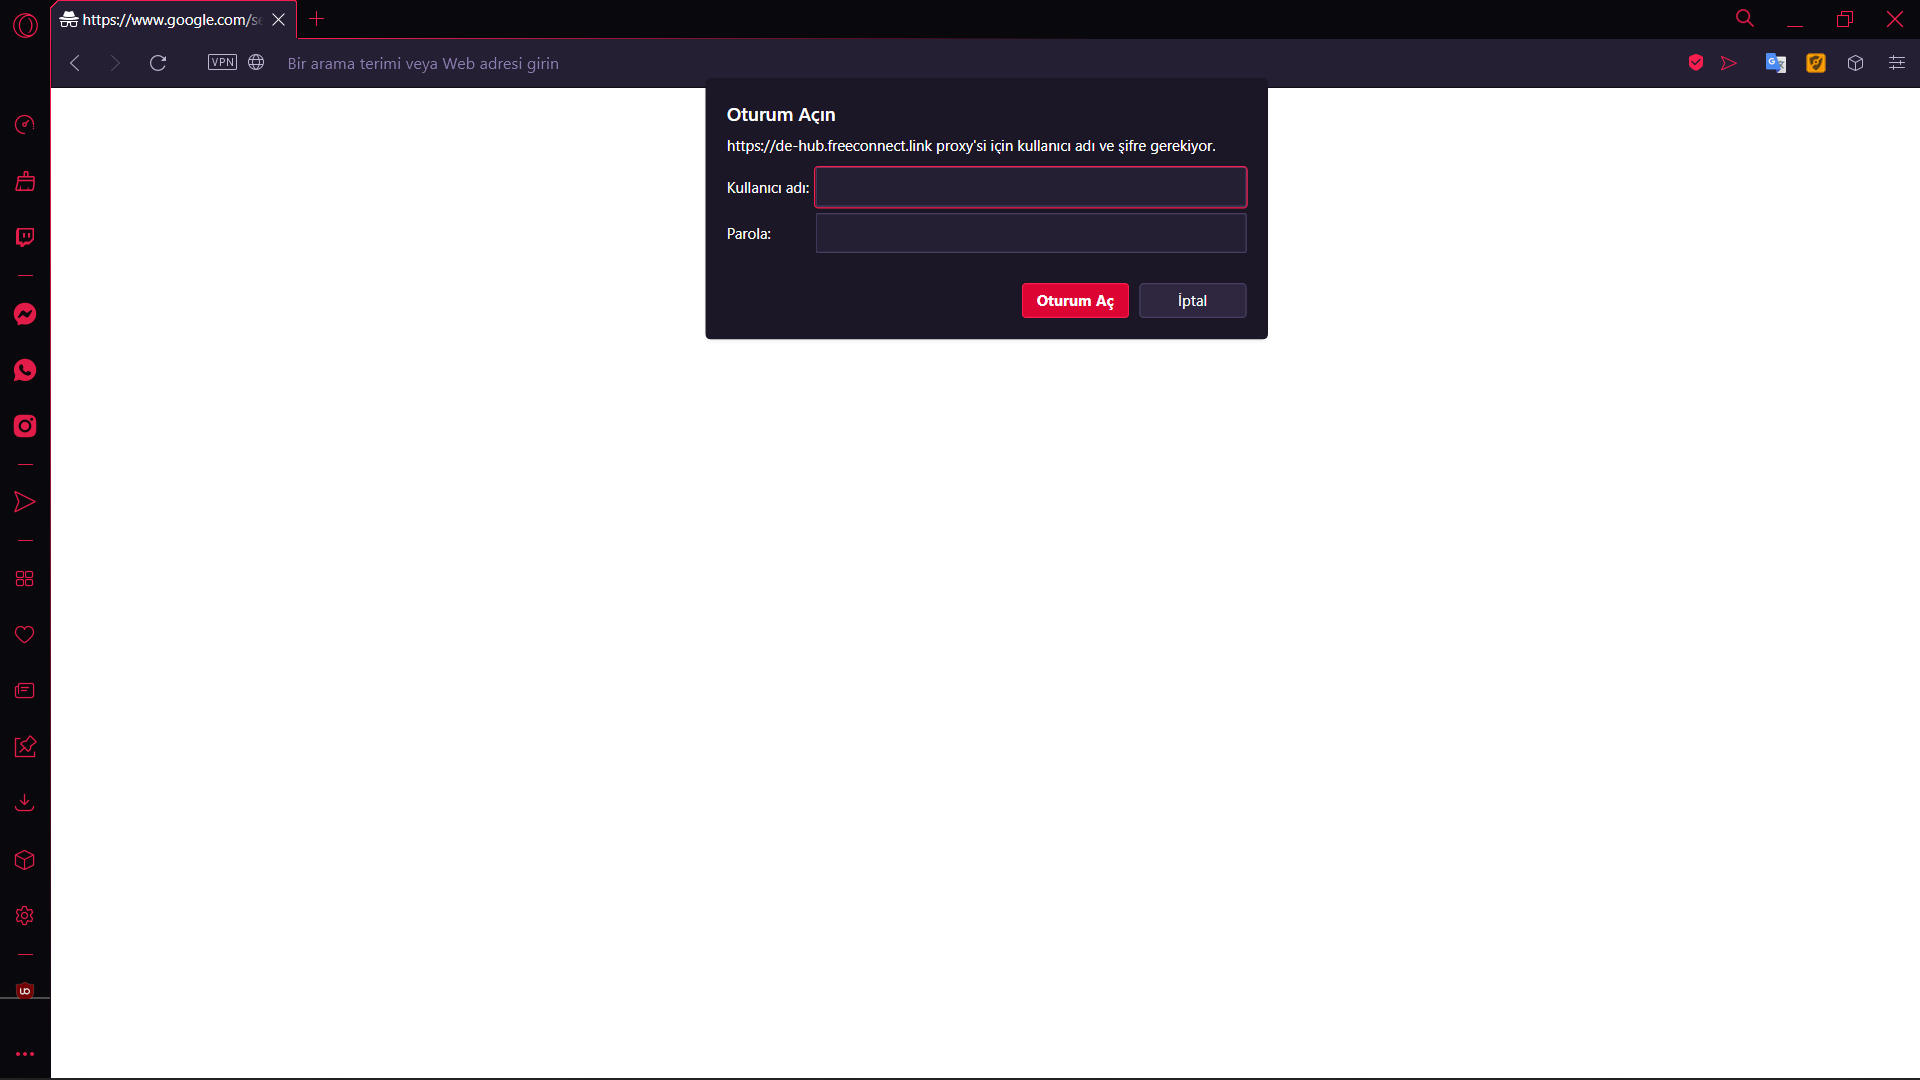Open the News icon in sidebar
The width and height of the screenshot is (1920, 1080).
[25, 691]
